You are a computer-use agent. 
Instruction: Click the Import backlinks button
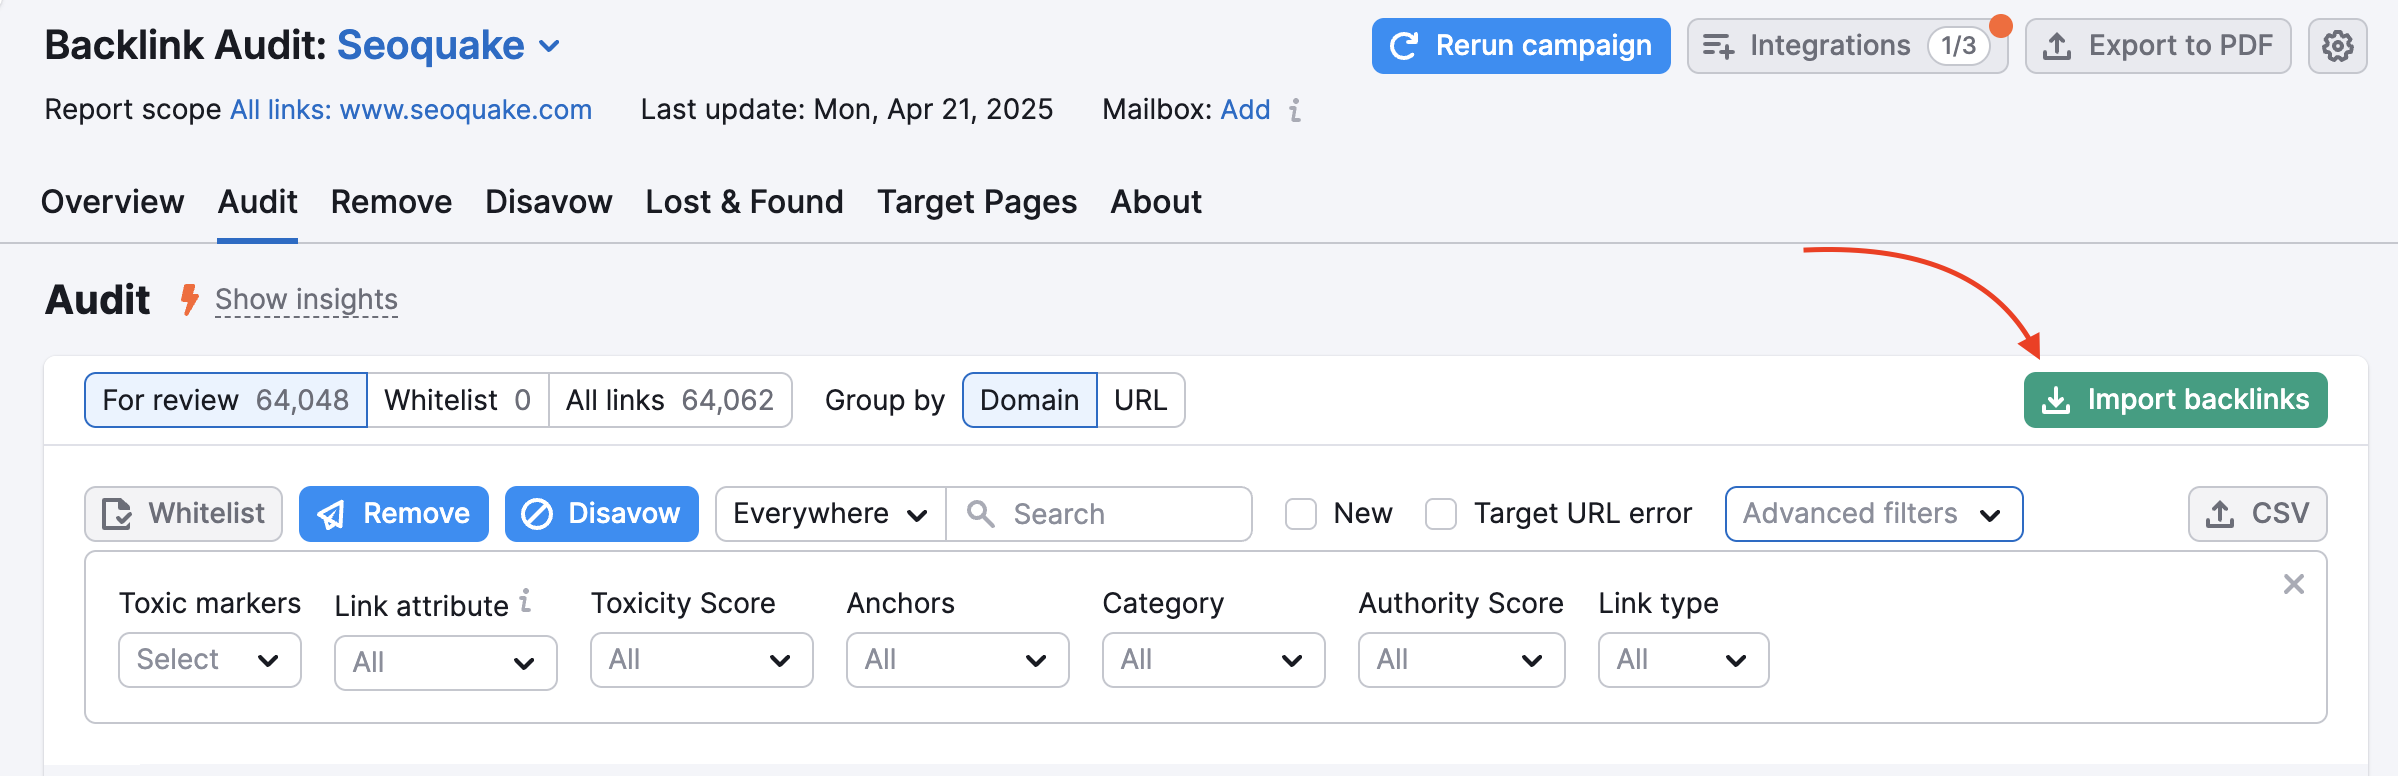(2175, 400)
